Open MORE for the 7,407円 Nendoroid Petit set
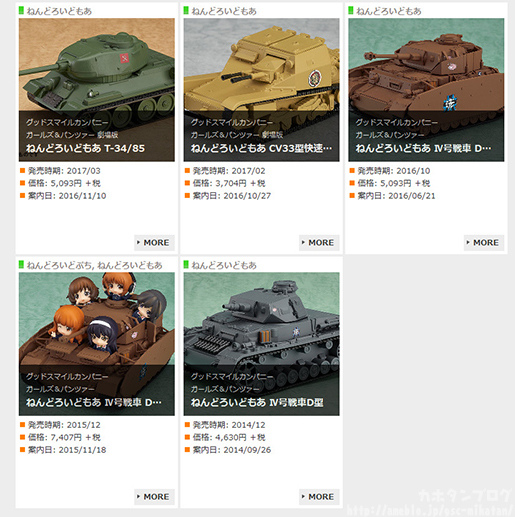 click(154, 497)
